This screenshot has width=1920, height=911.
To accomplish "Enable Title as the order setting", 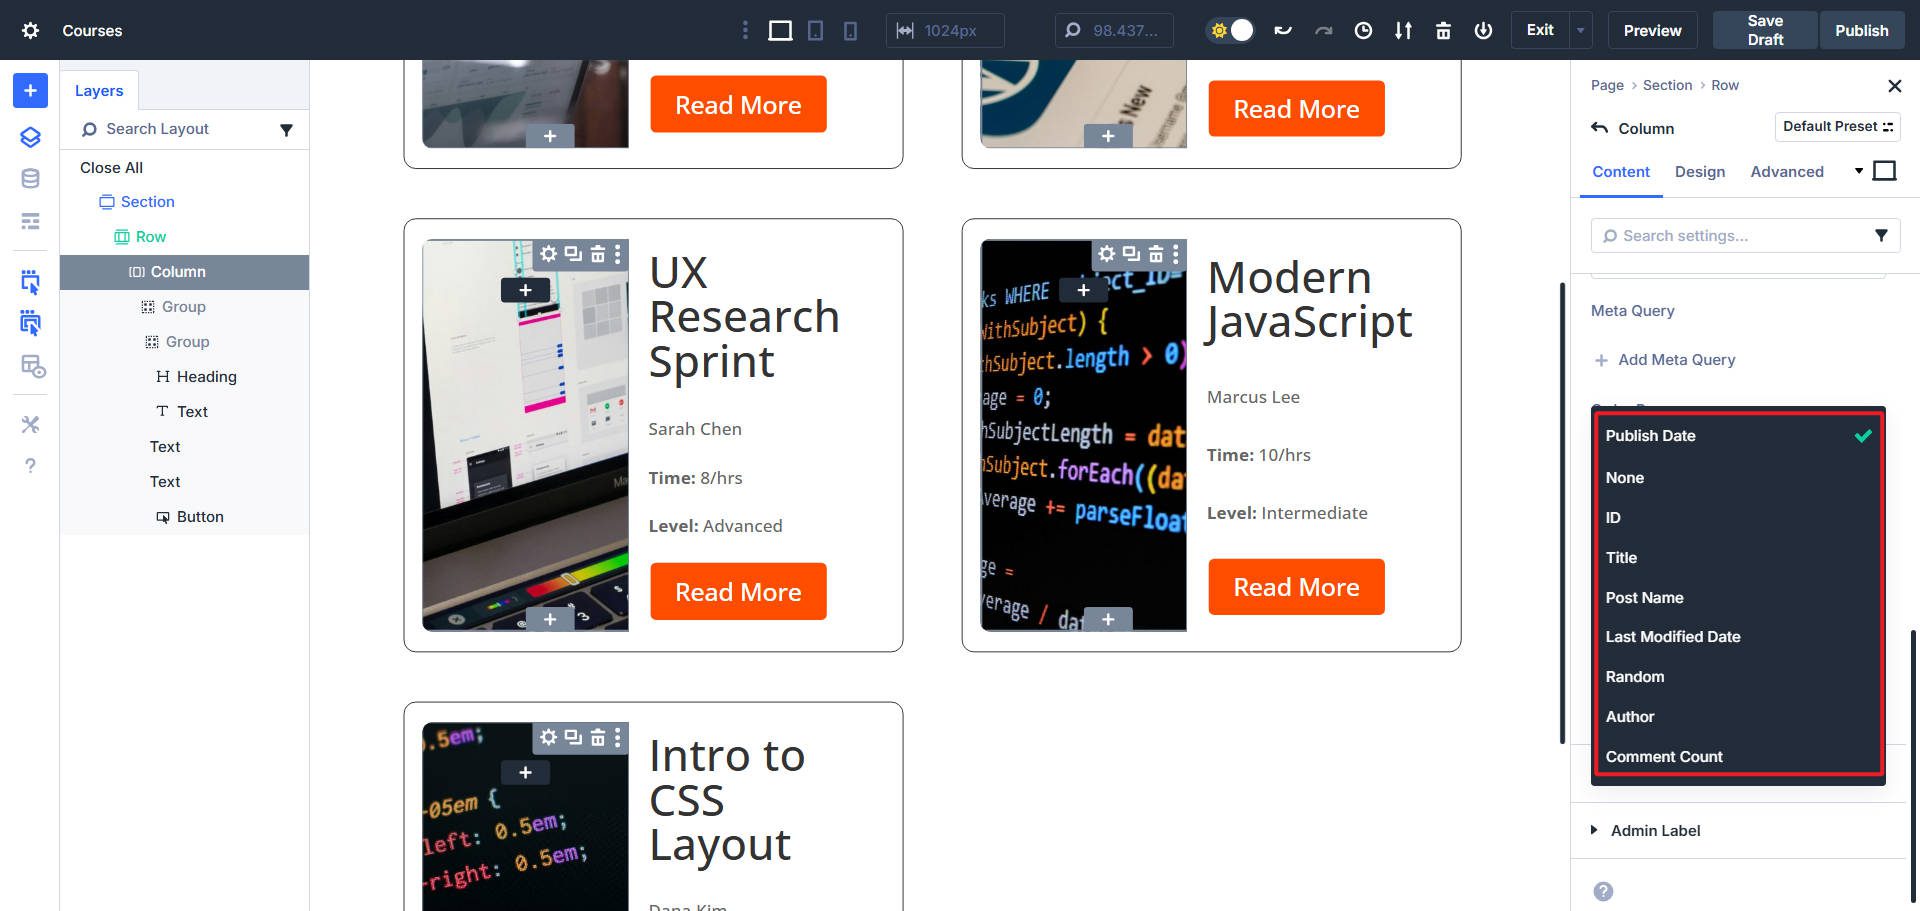I will [x=1620, y=557].
